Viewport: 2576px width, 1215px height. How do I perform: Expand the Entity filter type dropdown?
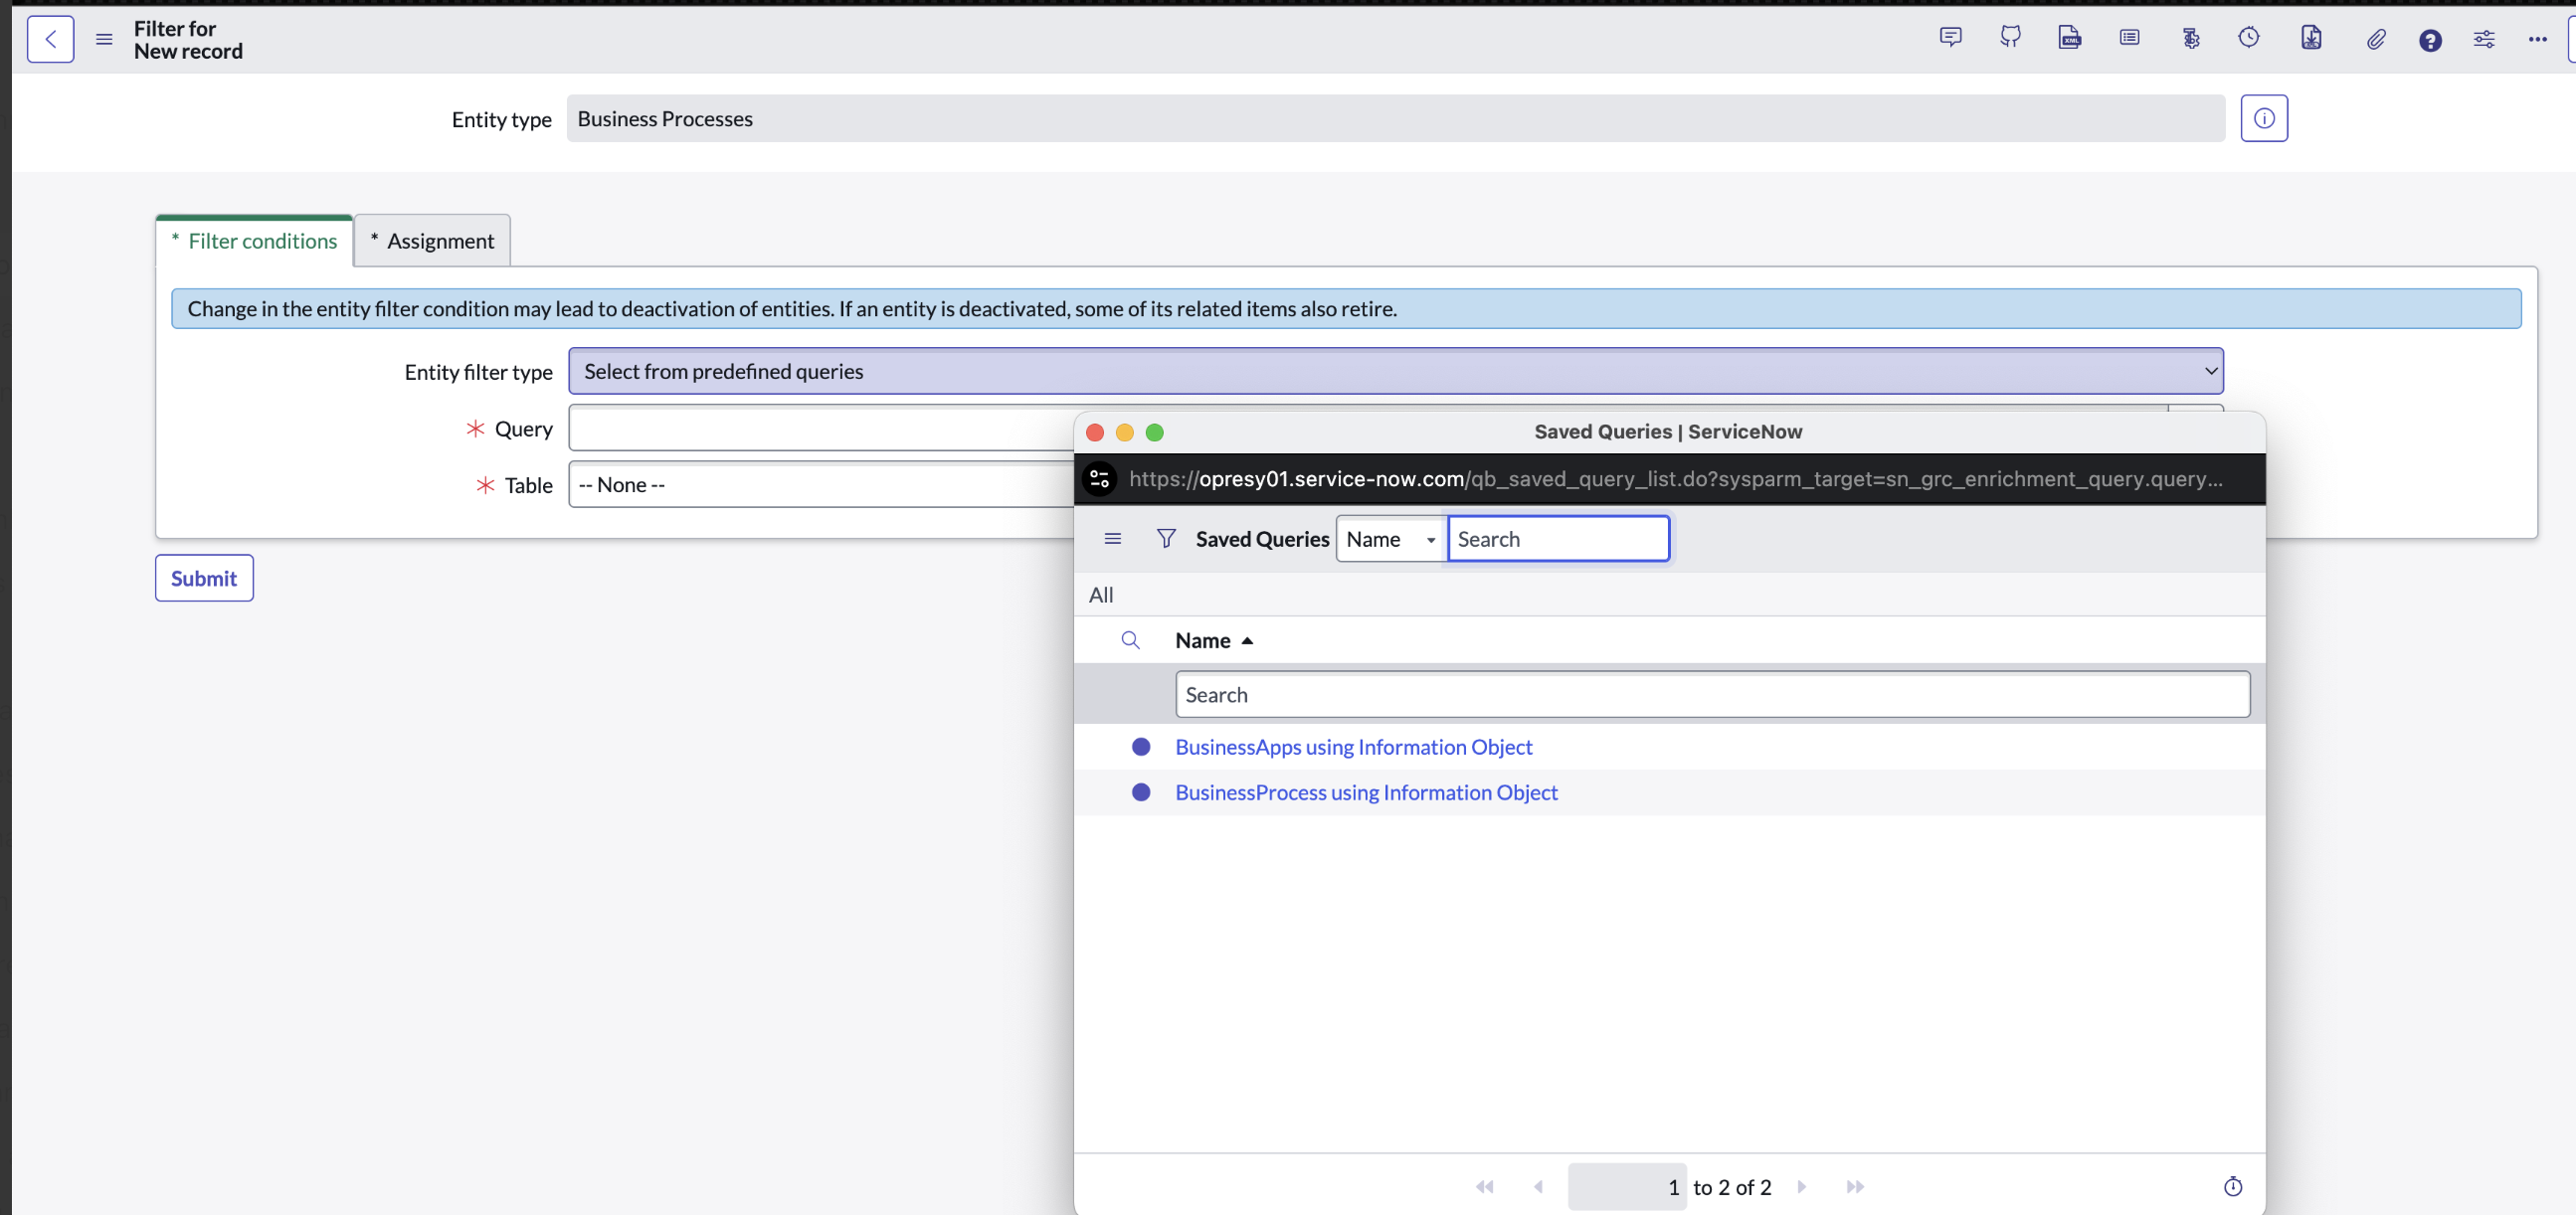(x=1396, y=371)
